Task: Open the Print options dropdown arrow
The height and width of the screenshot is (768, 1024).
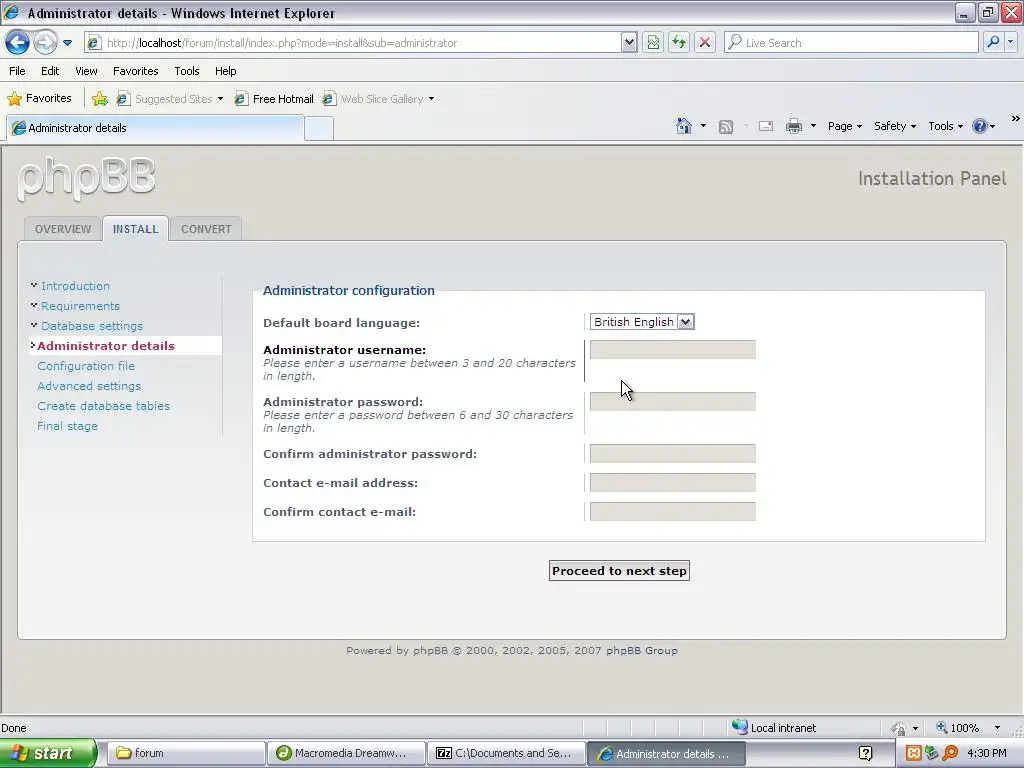Action: (813, 126)
